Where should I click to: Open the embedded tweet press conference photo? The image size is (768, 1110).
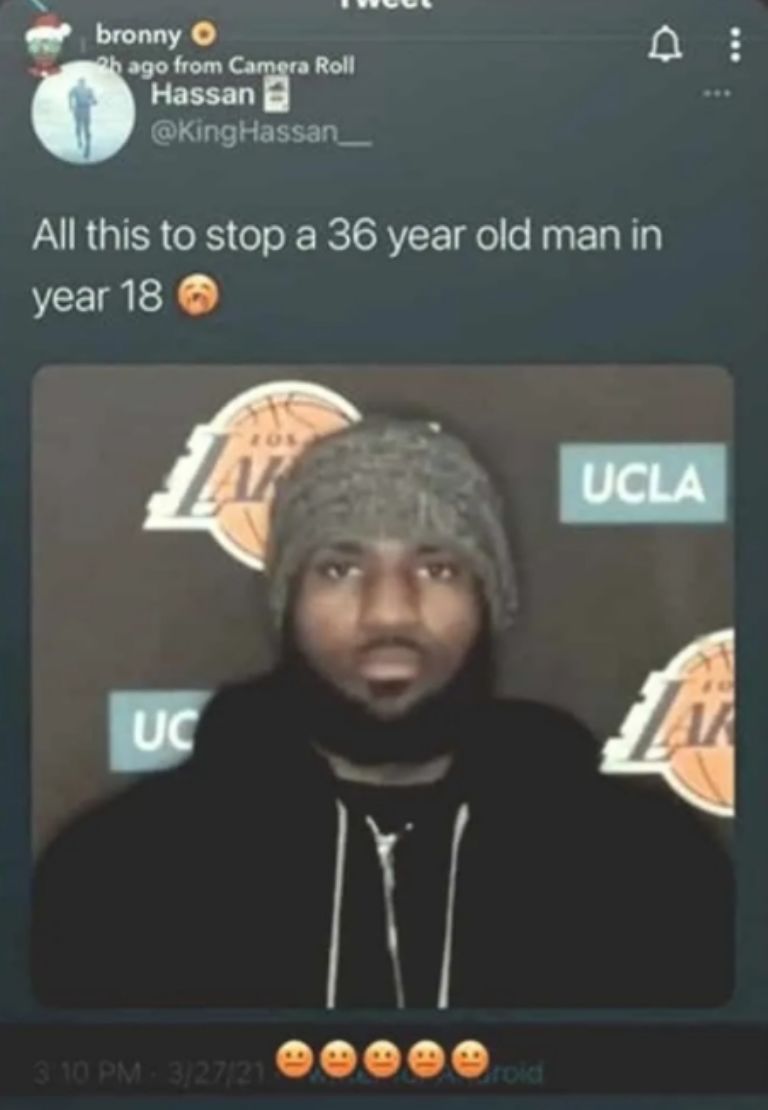pos(383,687)
